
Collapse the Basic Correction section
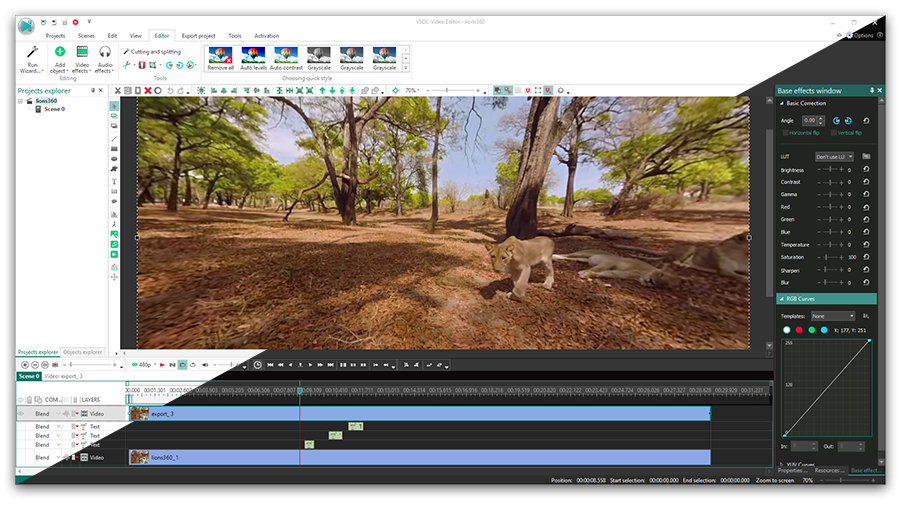pyautogui.click(x=782, y=103)
